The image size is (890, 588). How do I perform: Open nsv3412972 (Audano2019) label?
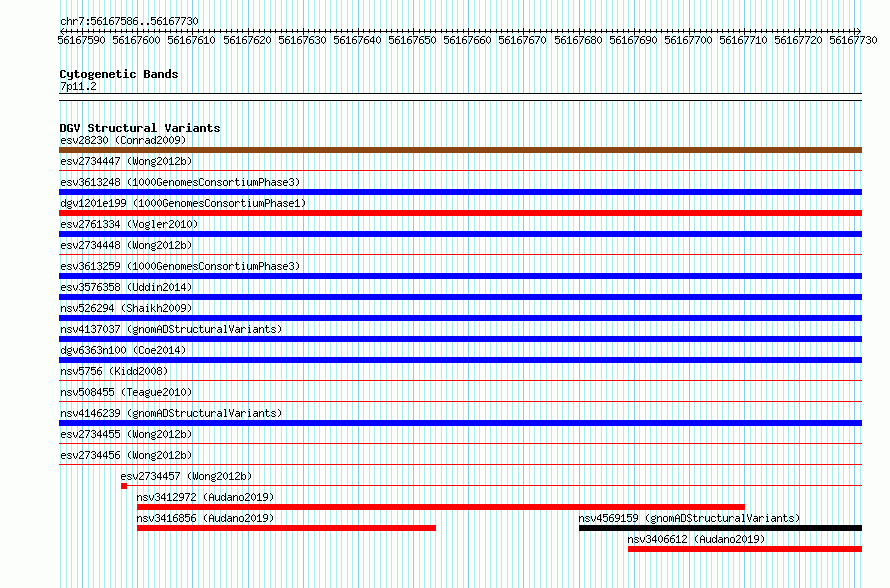tap(205, 497)
